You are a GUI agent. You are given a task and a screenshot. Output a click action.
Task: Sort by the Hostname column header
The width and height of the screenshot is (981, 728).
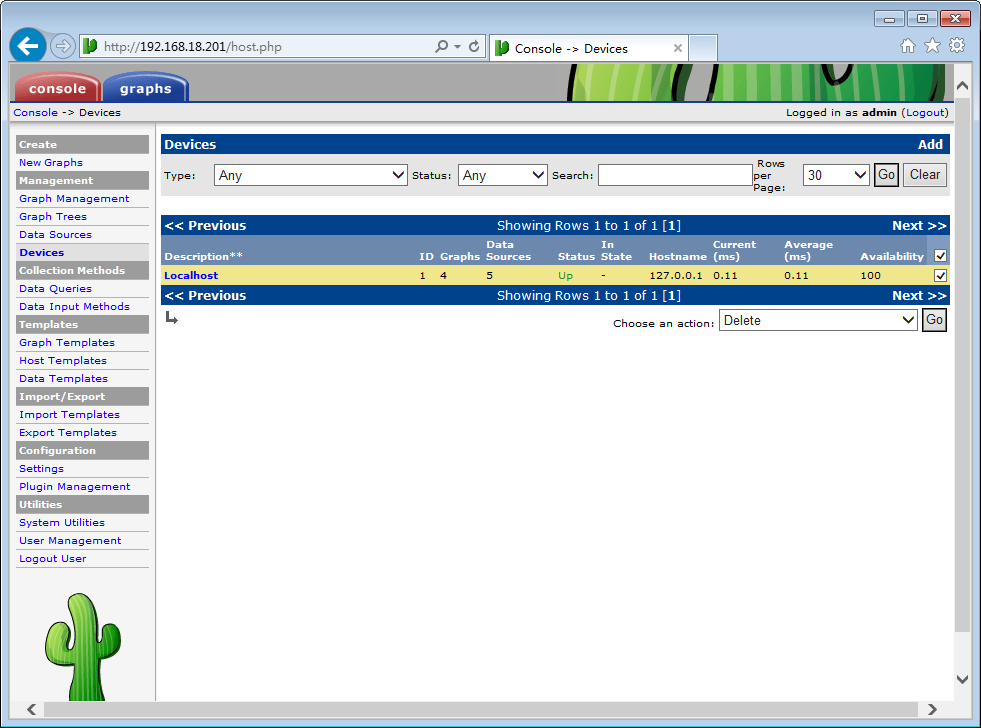click(678, 256)
